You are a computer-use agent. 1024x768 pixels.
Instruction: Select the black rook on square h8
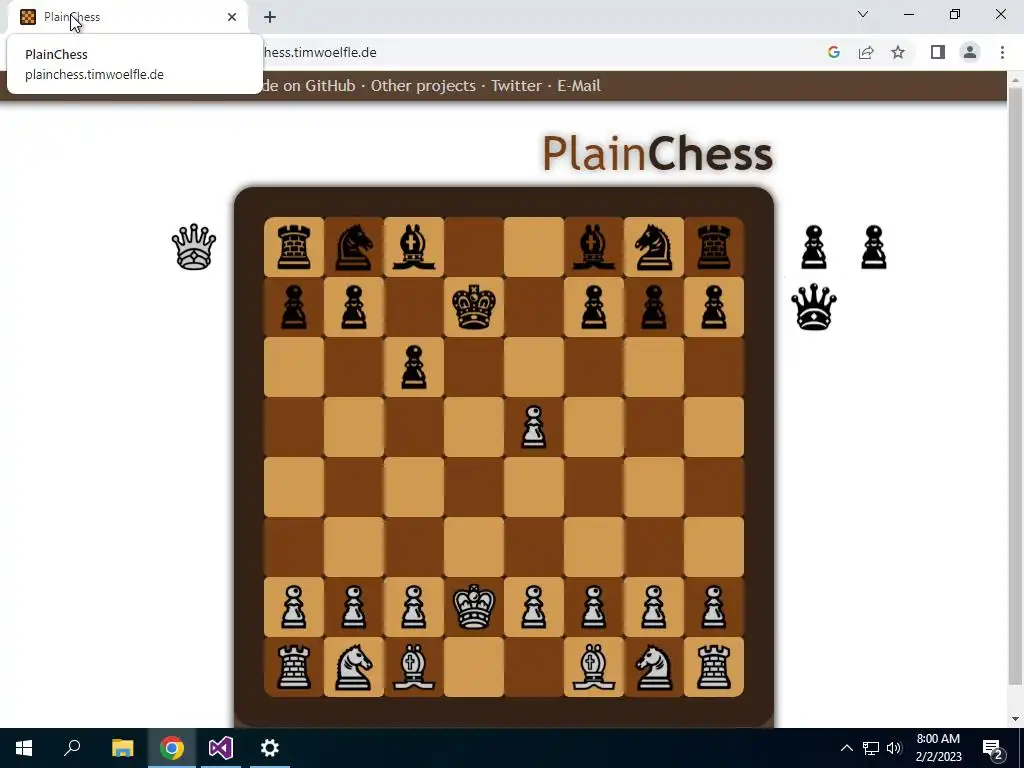point(714,247)
